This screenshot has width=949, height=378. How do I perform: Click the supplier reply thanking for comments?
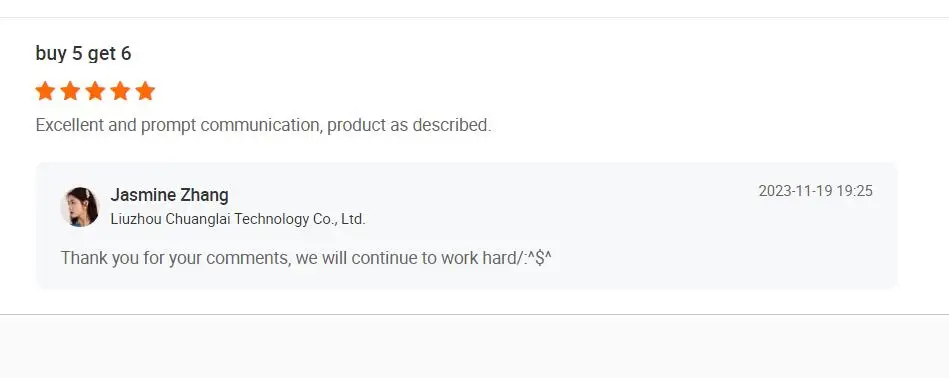(x=306, y=258)
